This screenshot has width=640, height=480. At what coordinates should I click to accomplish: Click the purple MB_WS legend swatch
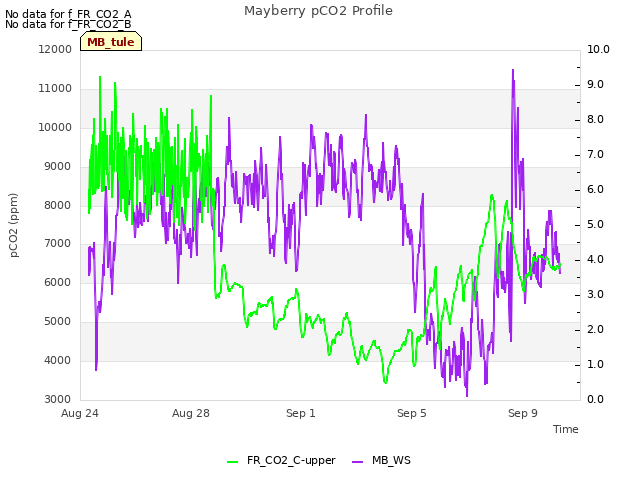(x=357, y=462)
